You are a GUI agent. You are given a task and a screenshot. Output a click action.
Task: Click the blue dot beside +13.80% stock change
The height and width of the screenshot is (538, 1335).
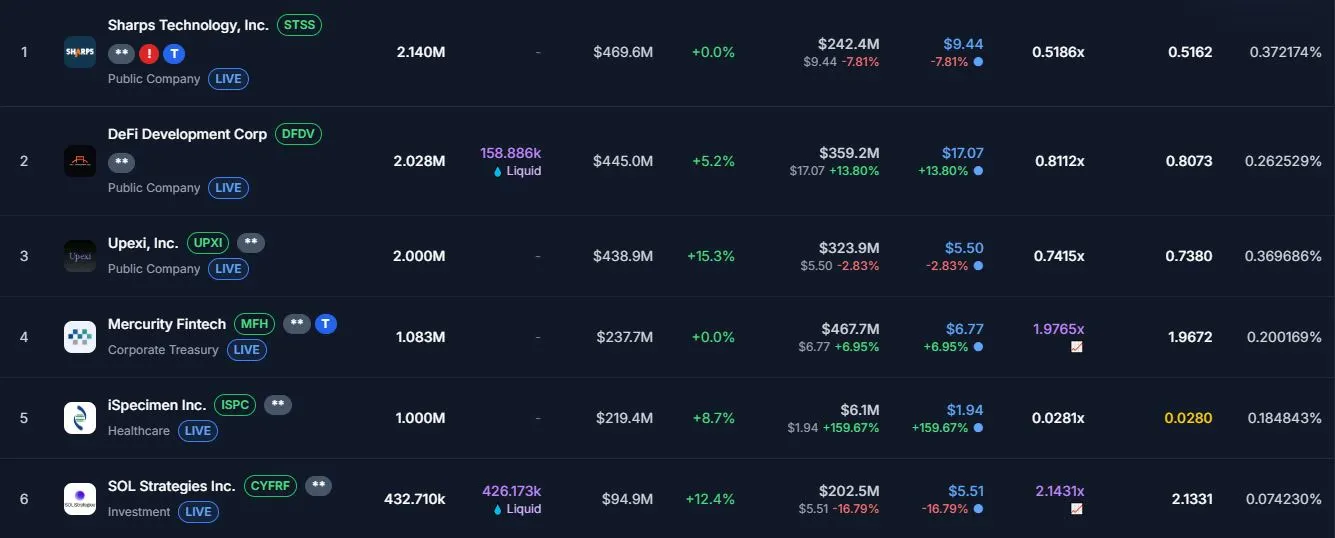coord(978,171)
